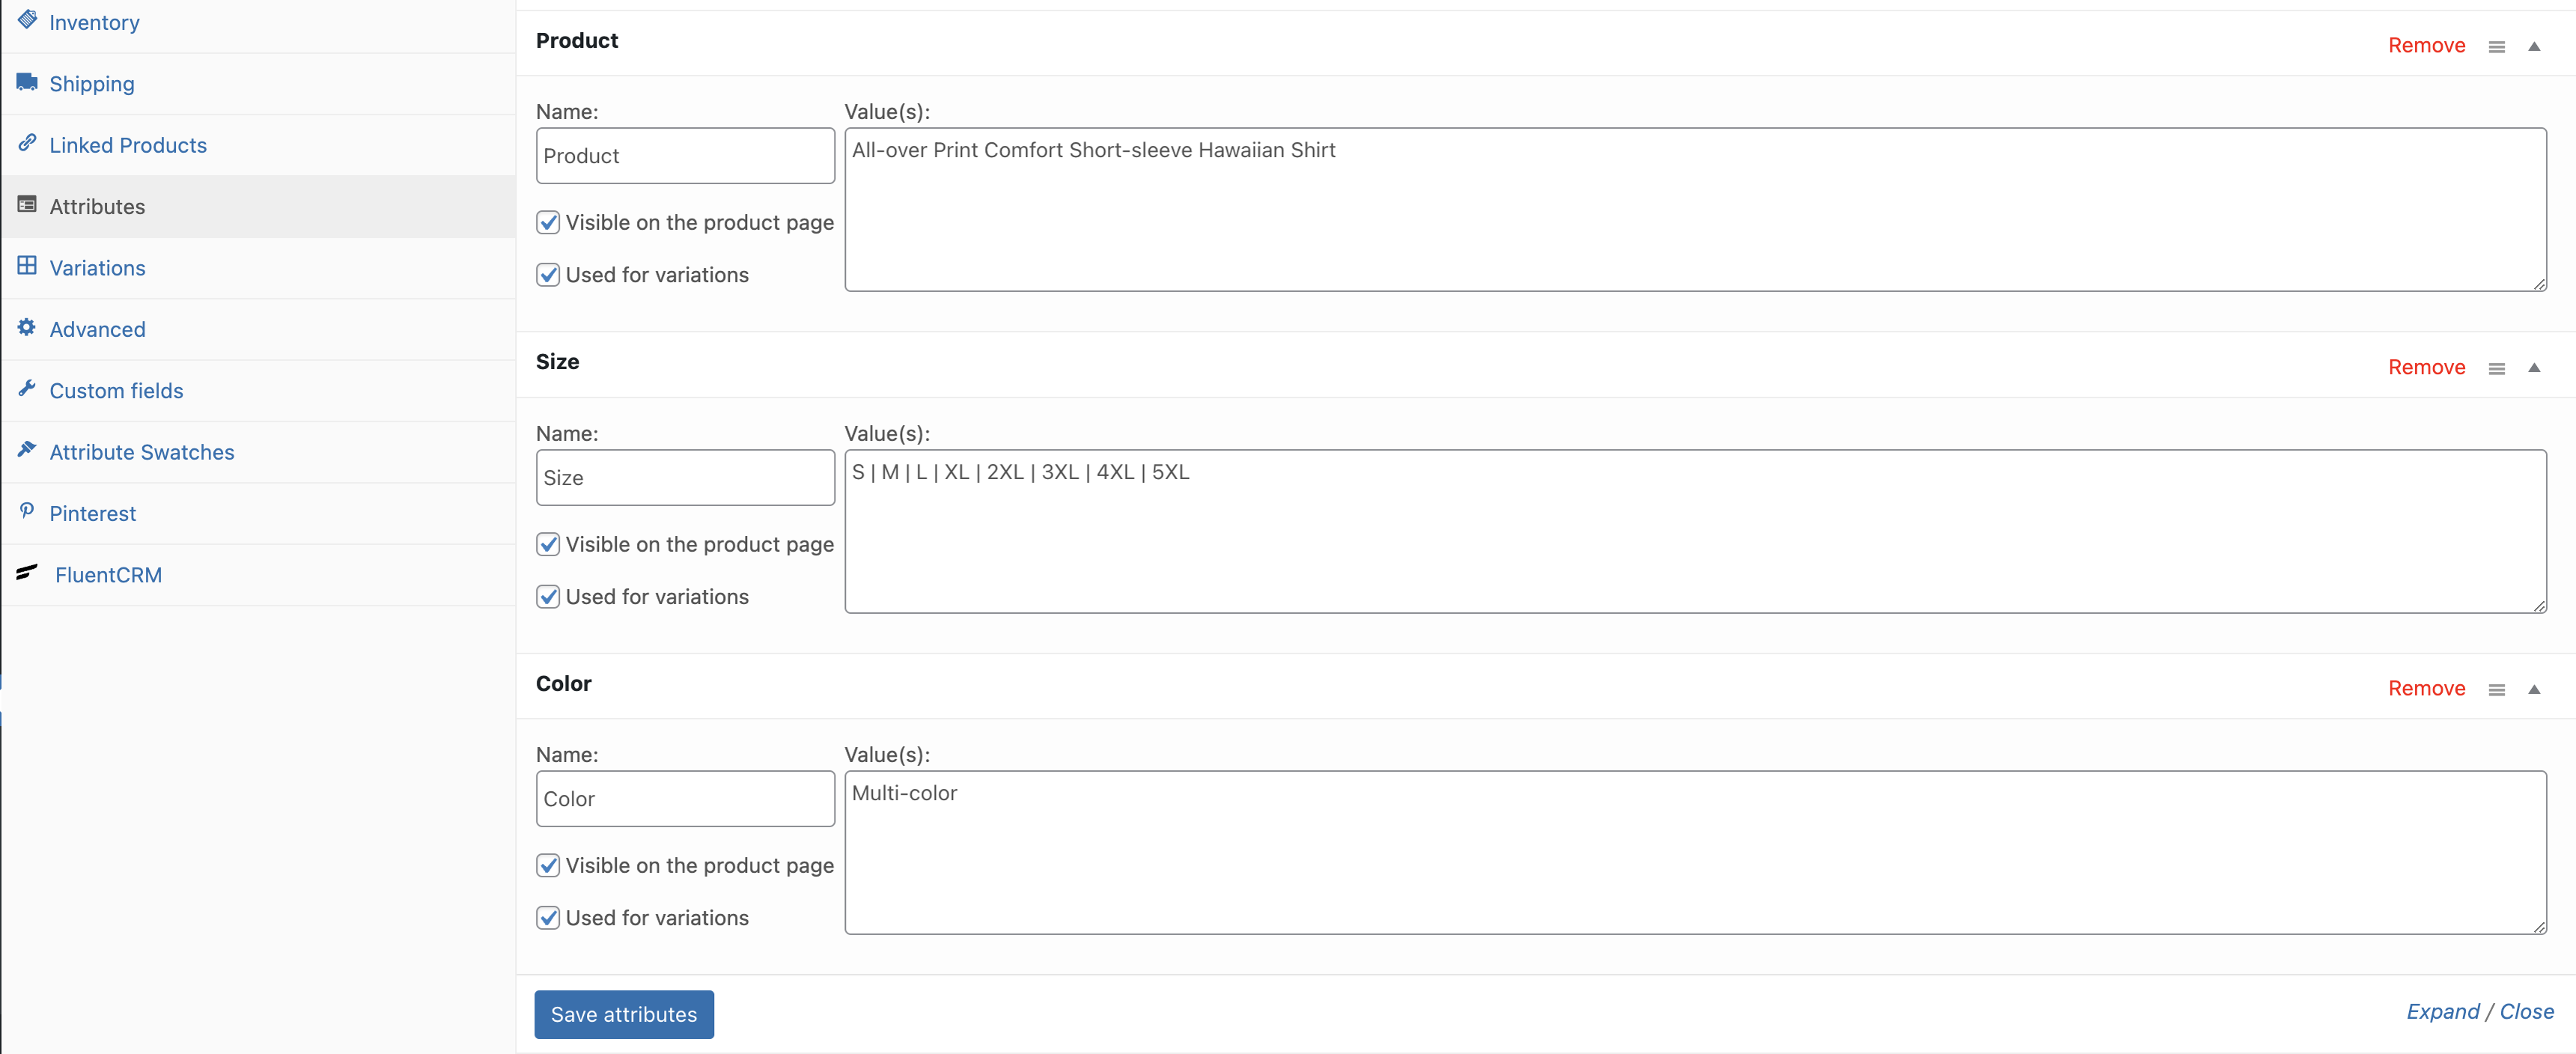The width and height of the screenshot is (2576, 1054).
Task: Uncheck Product's Visible on the product page
Action: (x=548, y=222)
